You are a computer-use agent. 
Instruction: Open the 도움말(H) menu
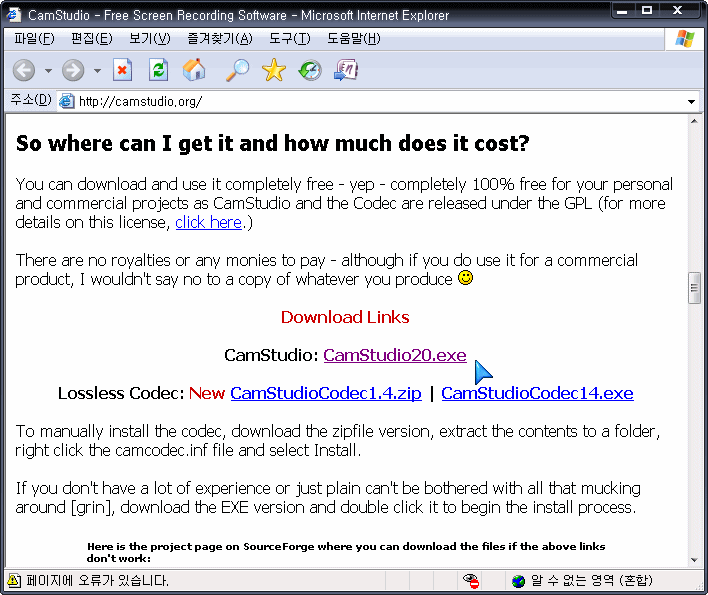[x=354, y=39]
